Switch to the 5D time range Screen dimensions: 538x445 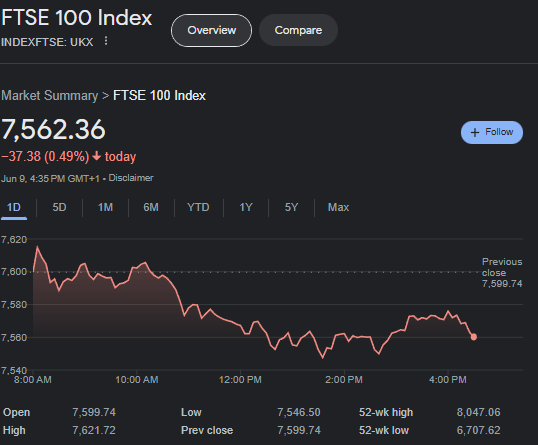pos(59,208)
